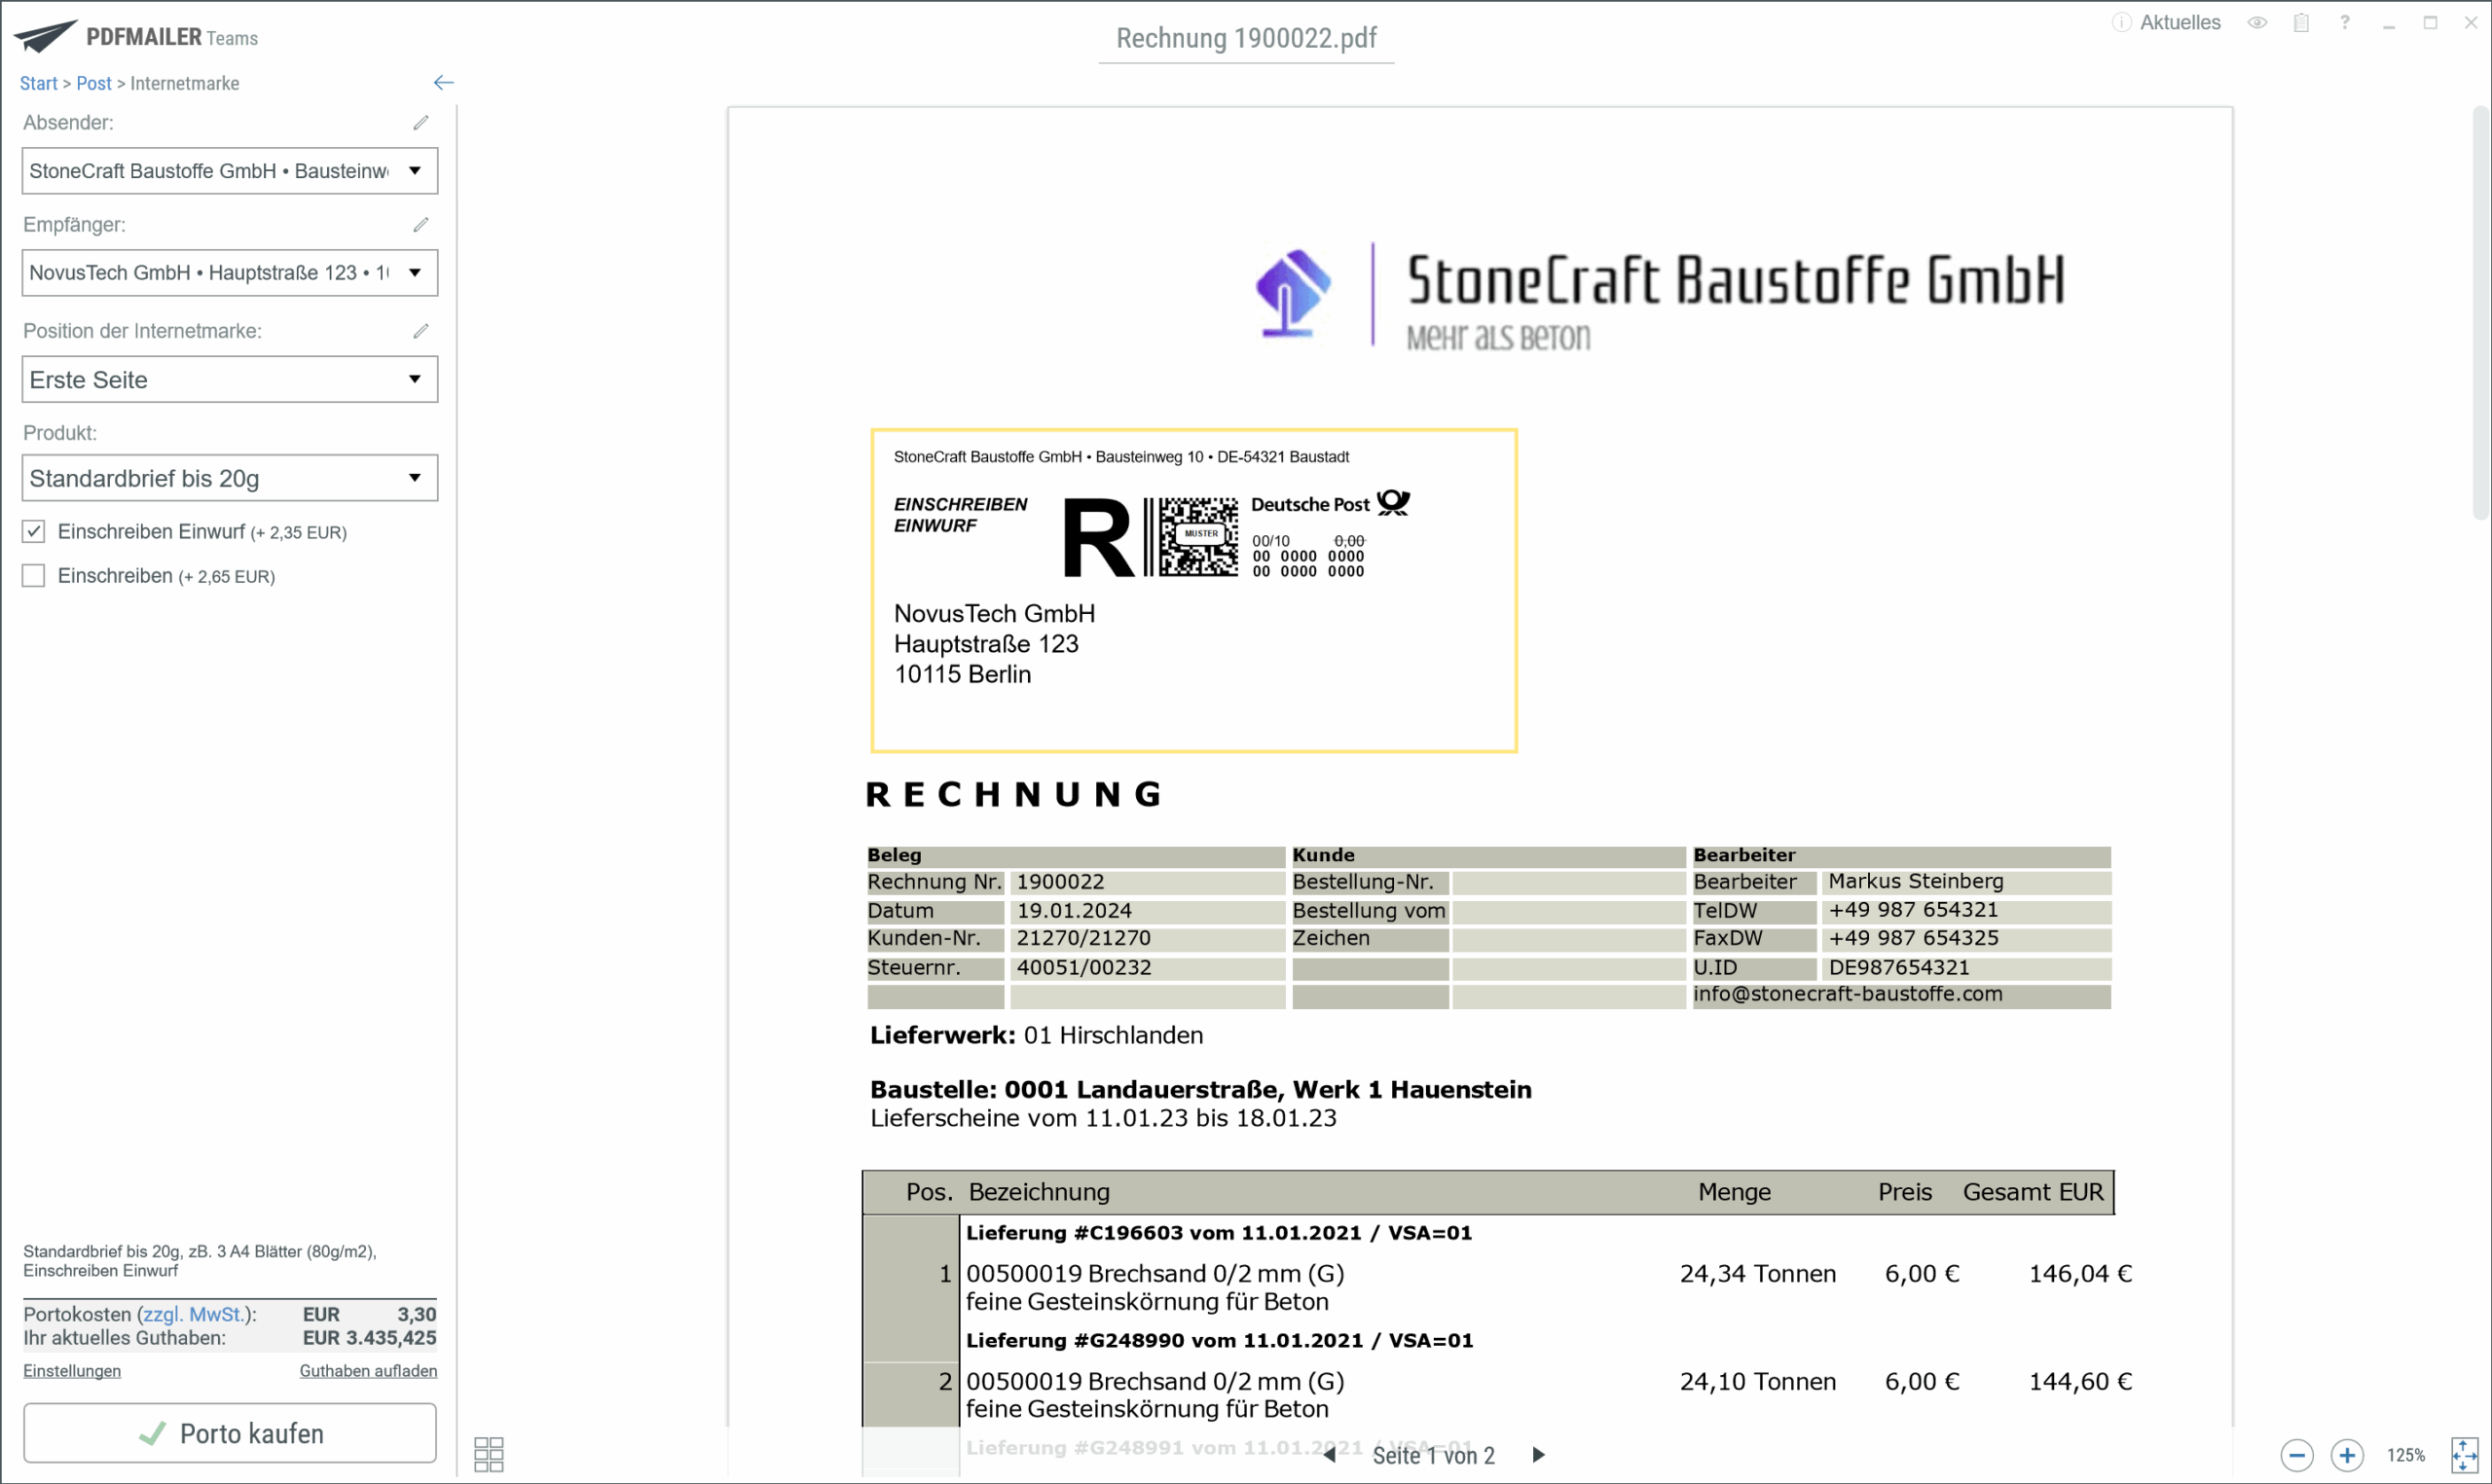Navigate to Post in breadcrumb
The height and width of the screenshot is (1484, 2492).
point(94,83)
